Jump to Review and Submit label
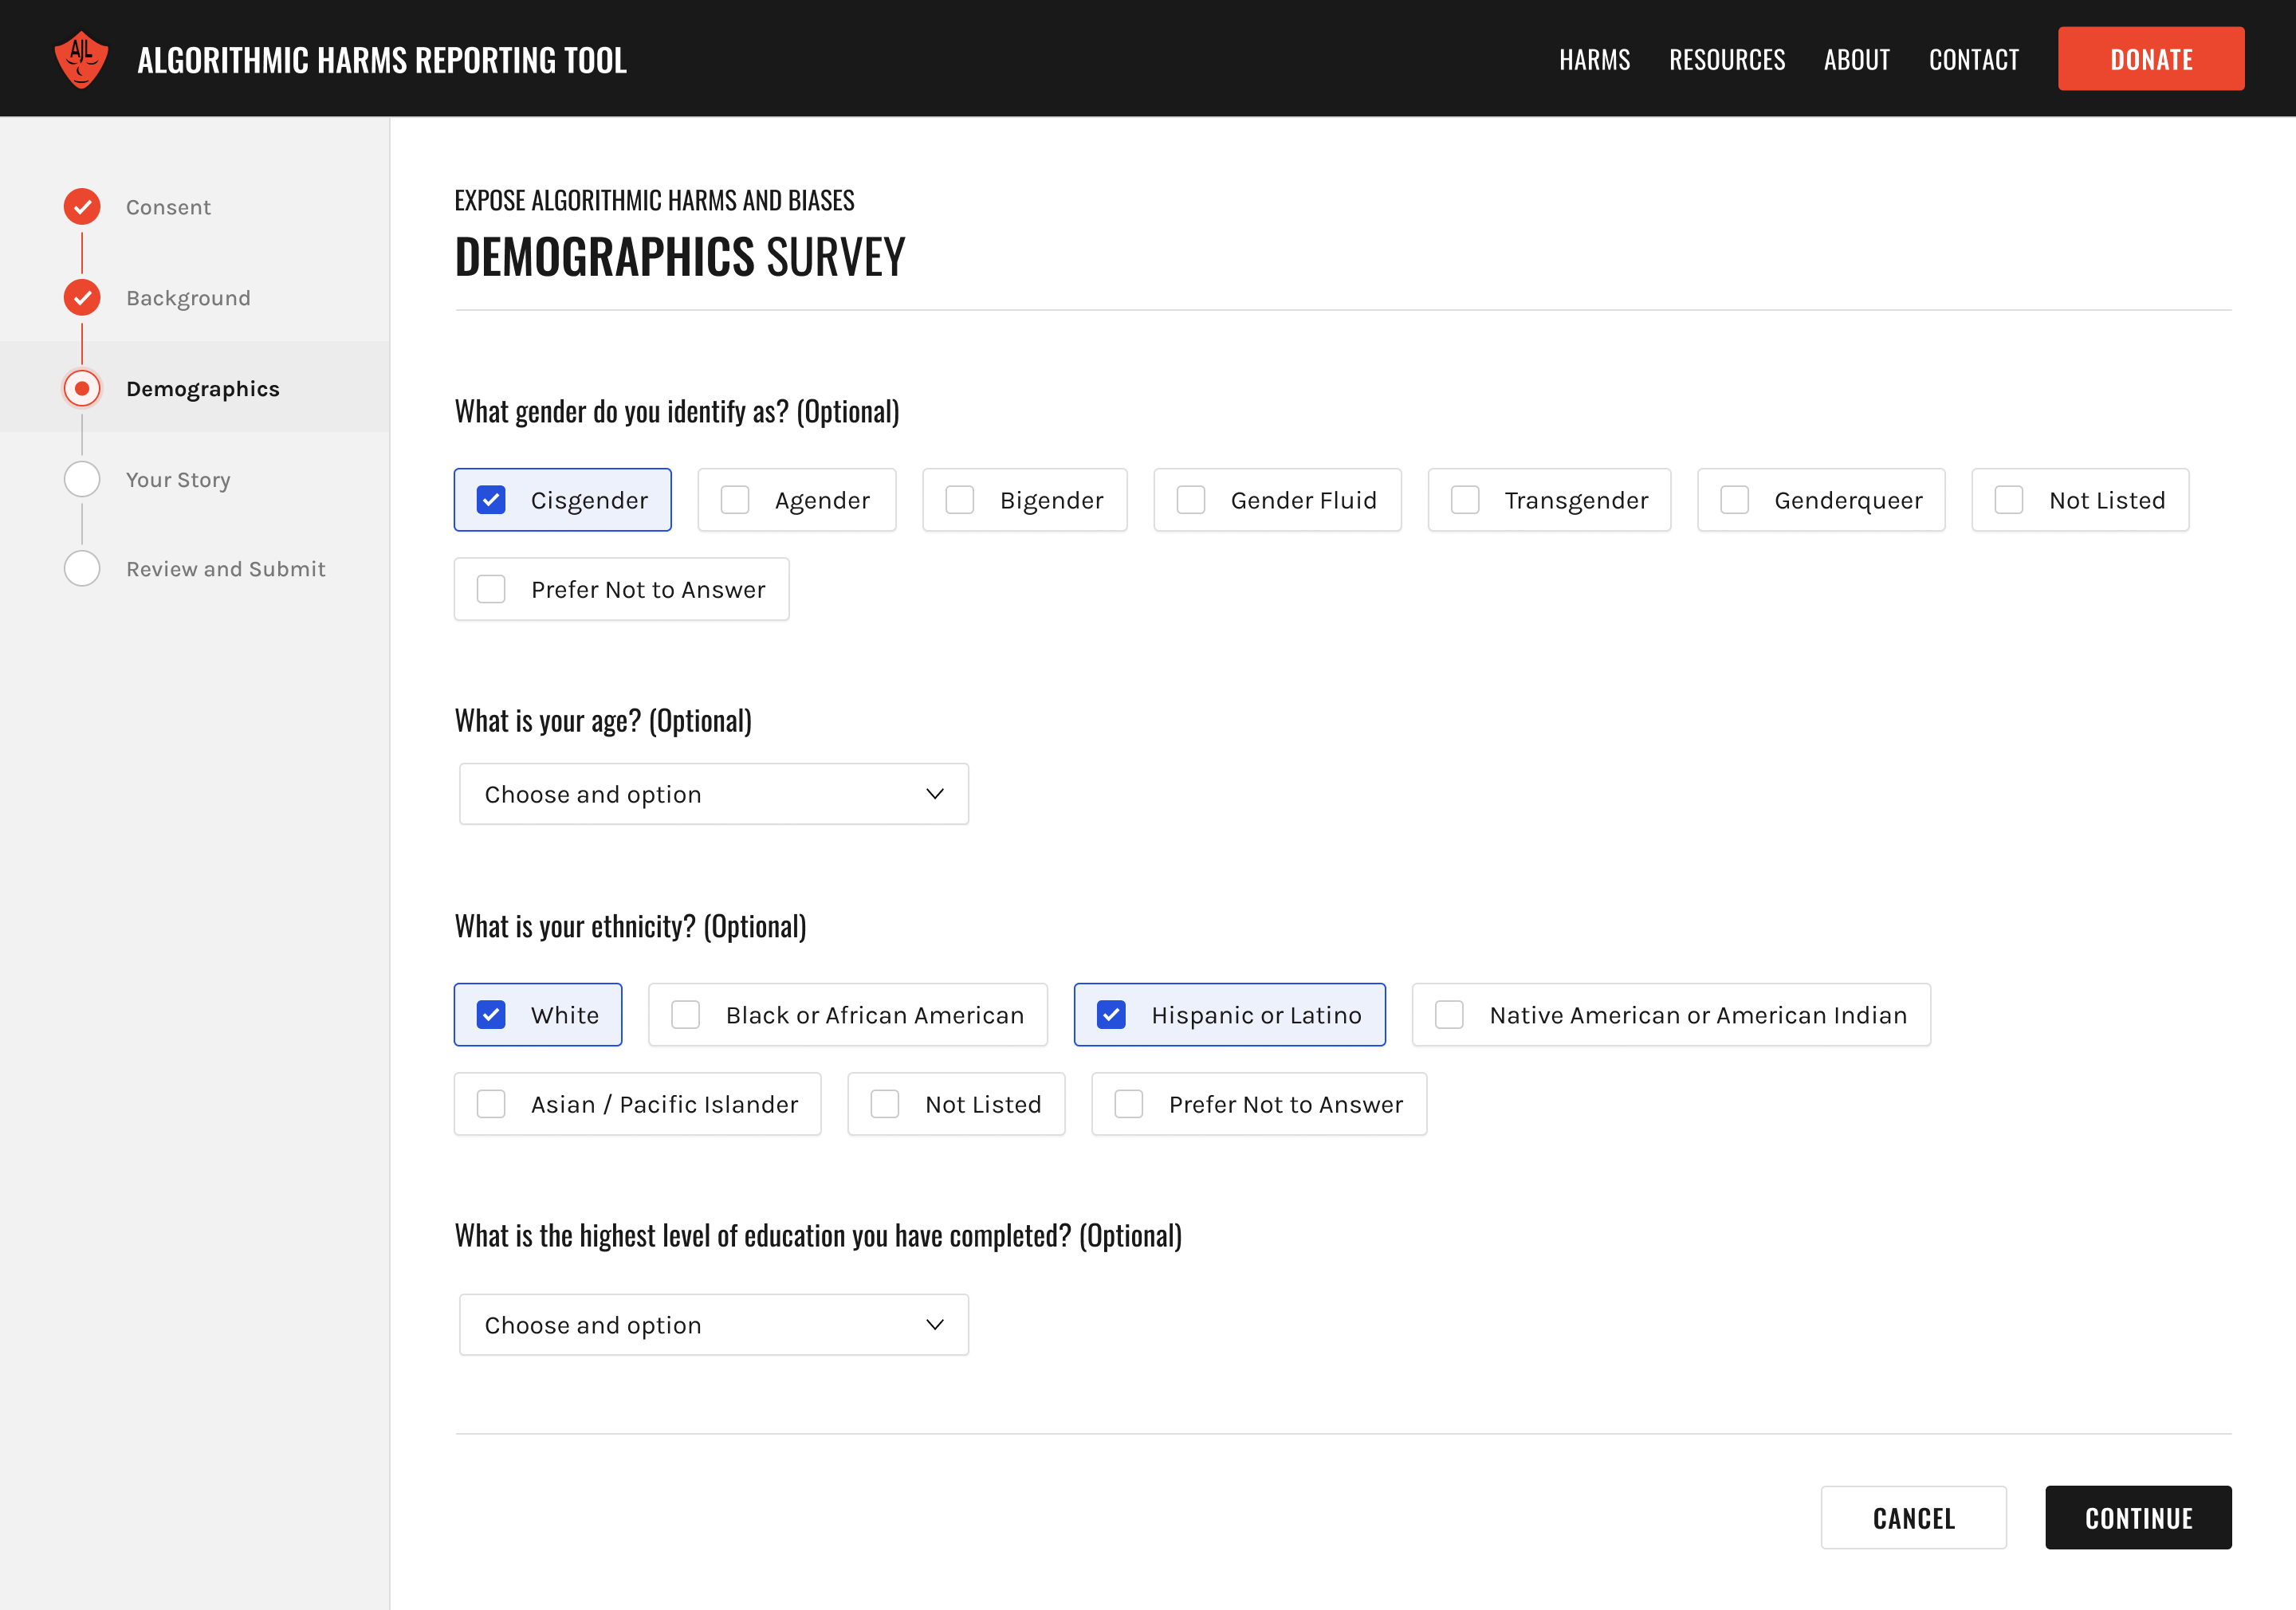The image size is (2296, 1610). pos(226,569)
